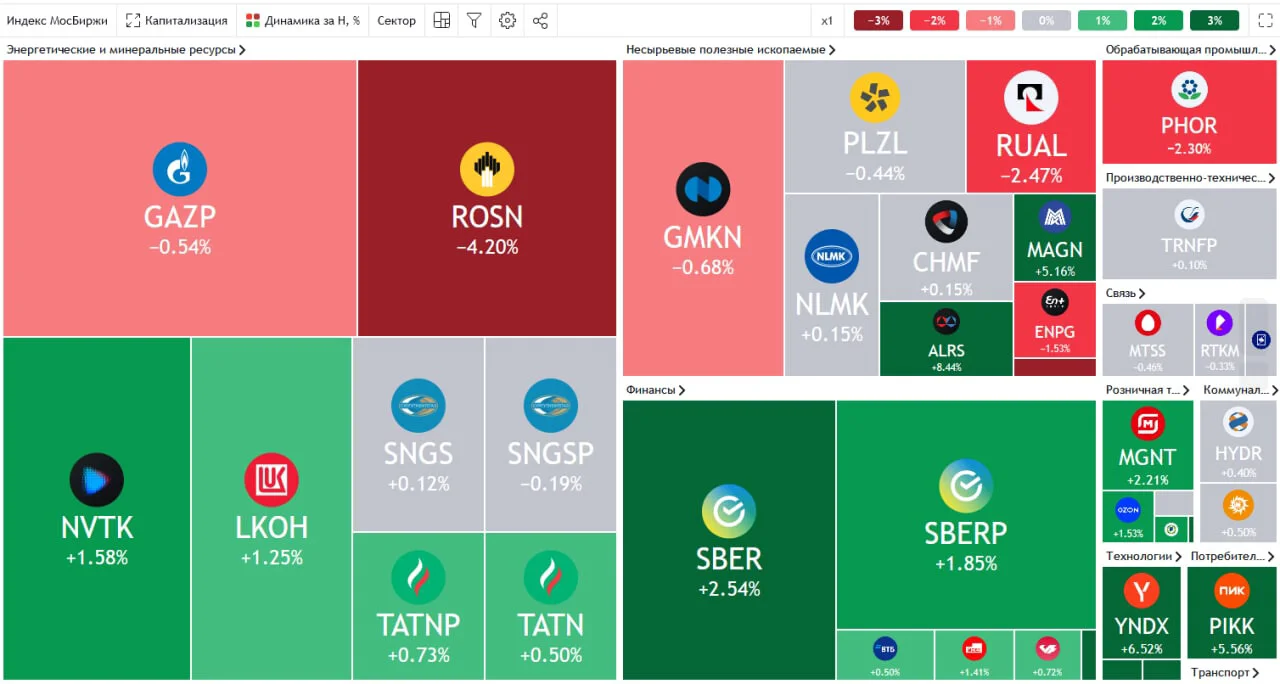Expand the Технологии sector header
Image resolution: width=1280 pixels, height=684 pixels.
click(1143, 556)
